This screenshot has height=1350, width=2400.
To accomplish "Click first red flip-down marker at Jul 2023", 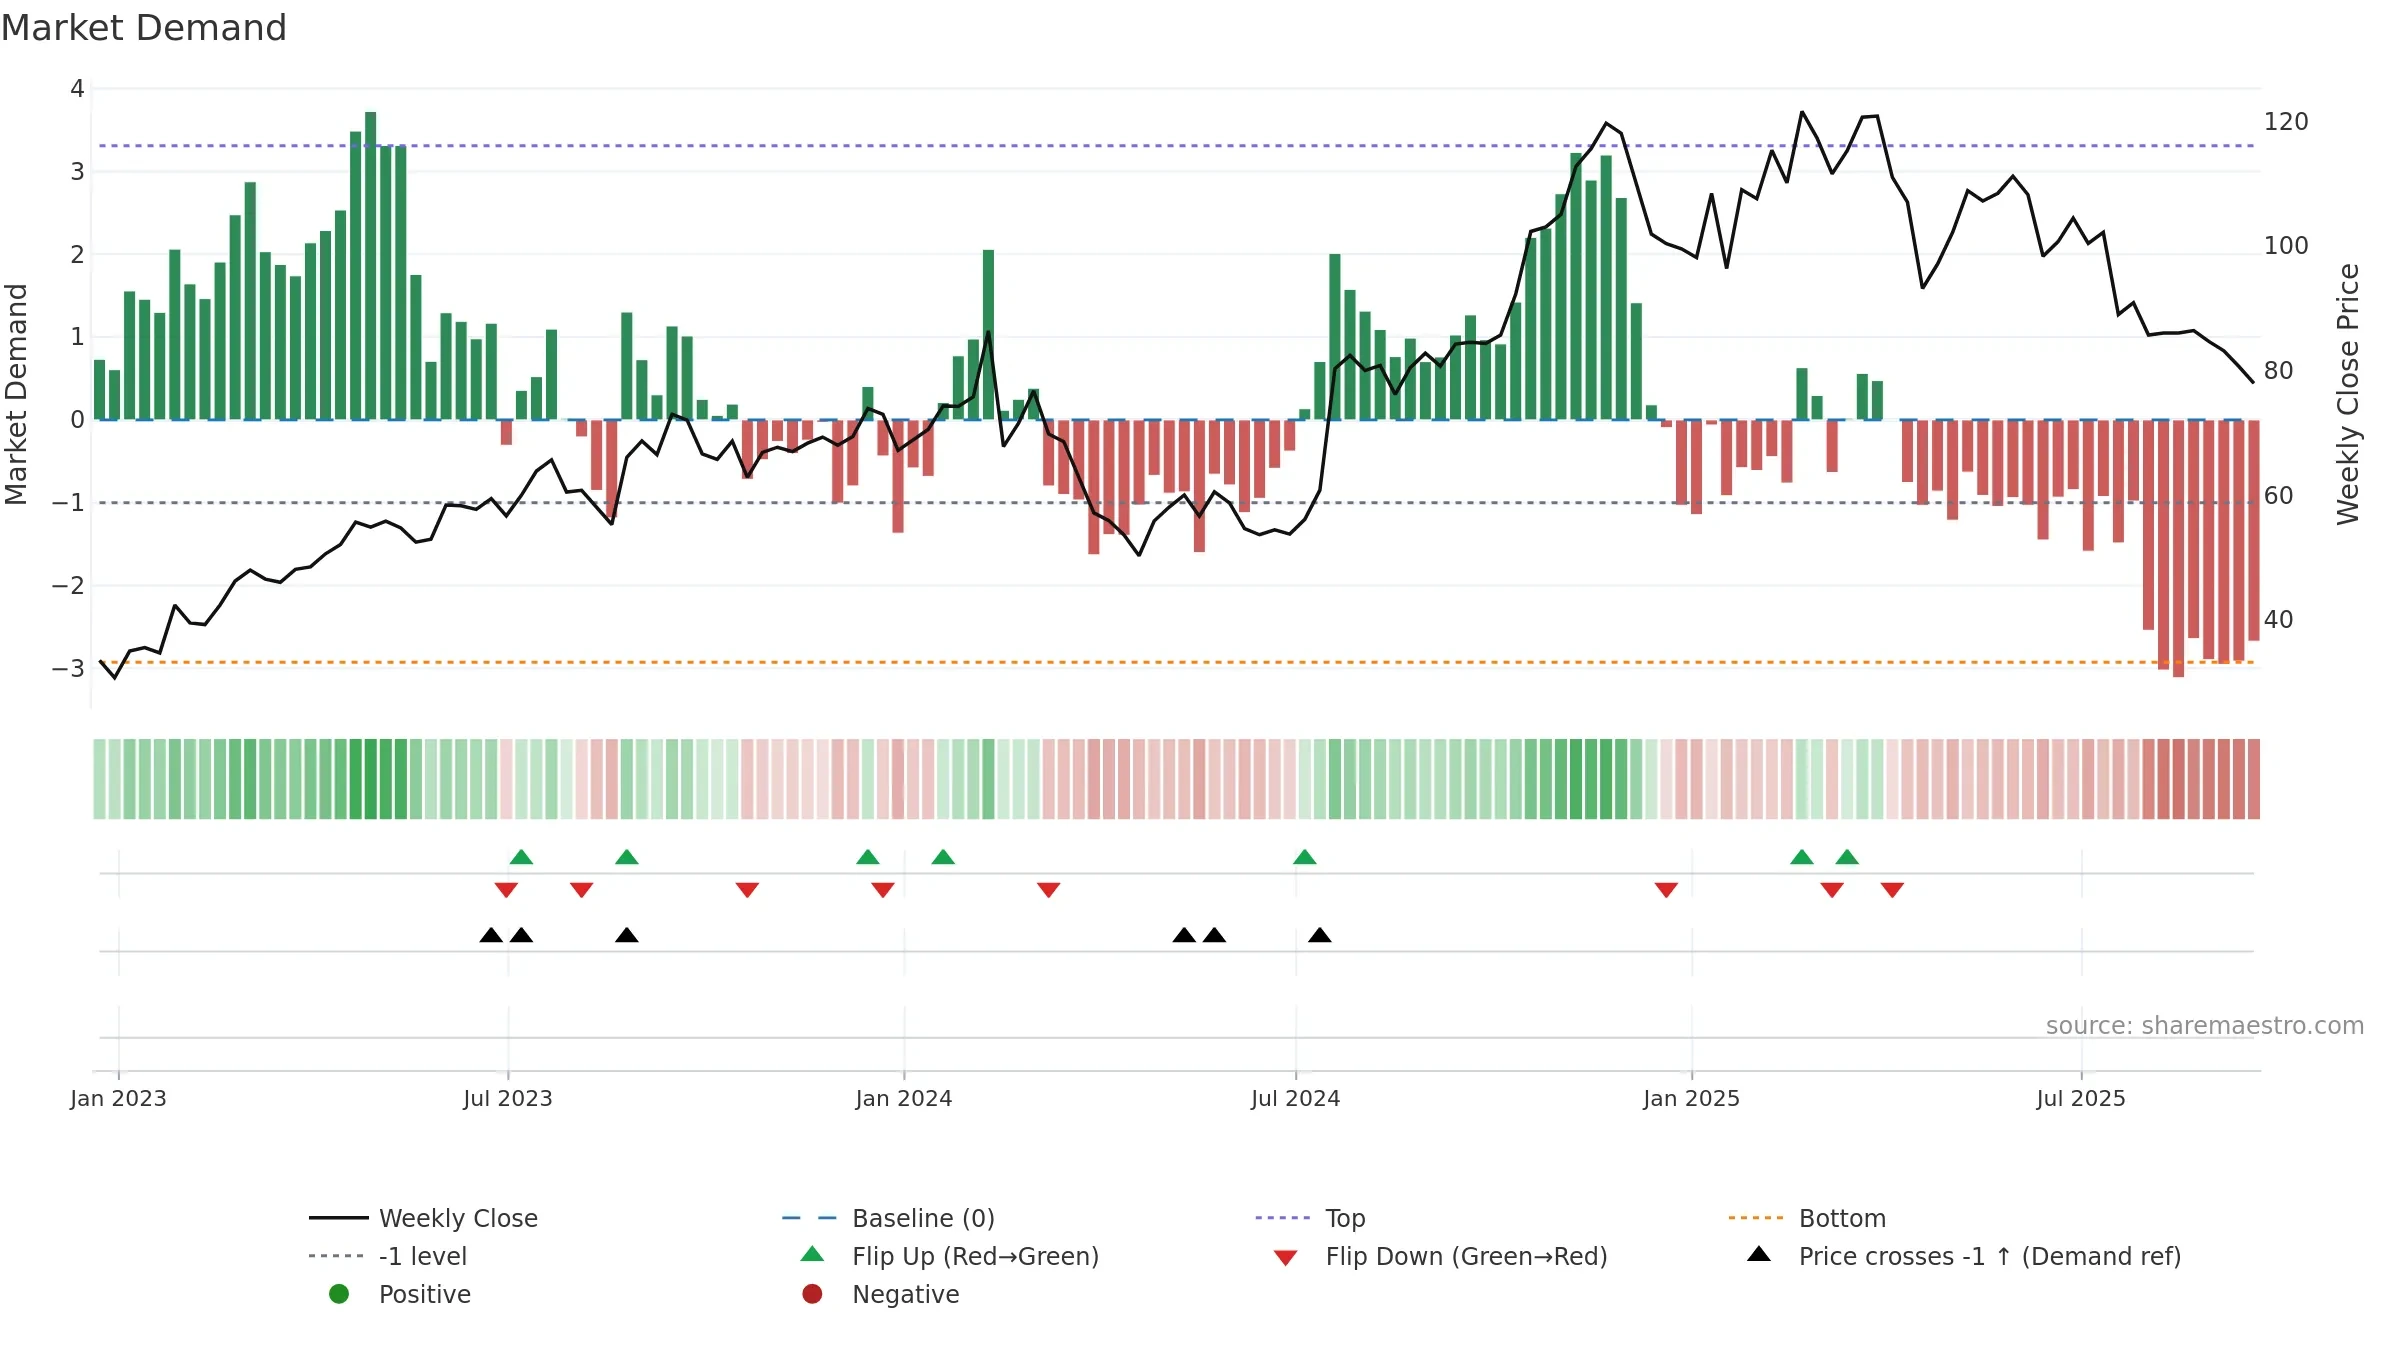I will (506, 889).
